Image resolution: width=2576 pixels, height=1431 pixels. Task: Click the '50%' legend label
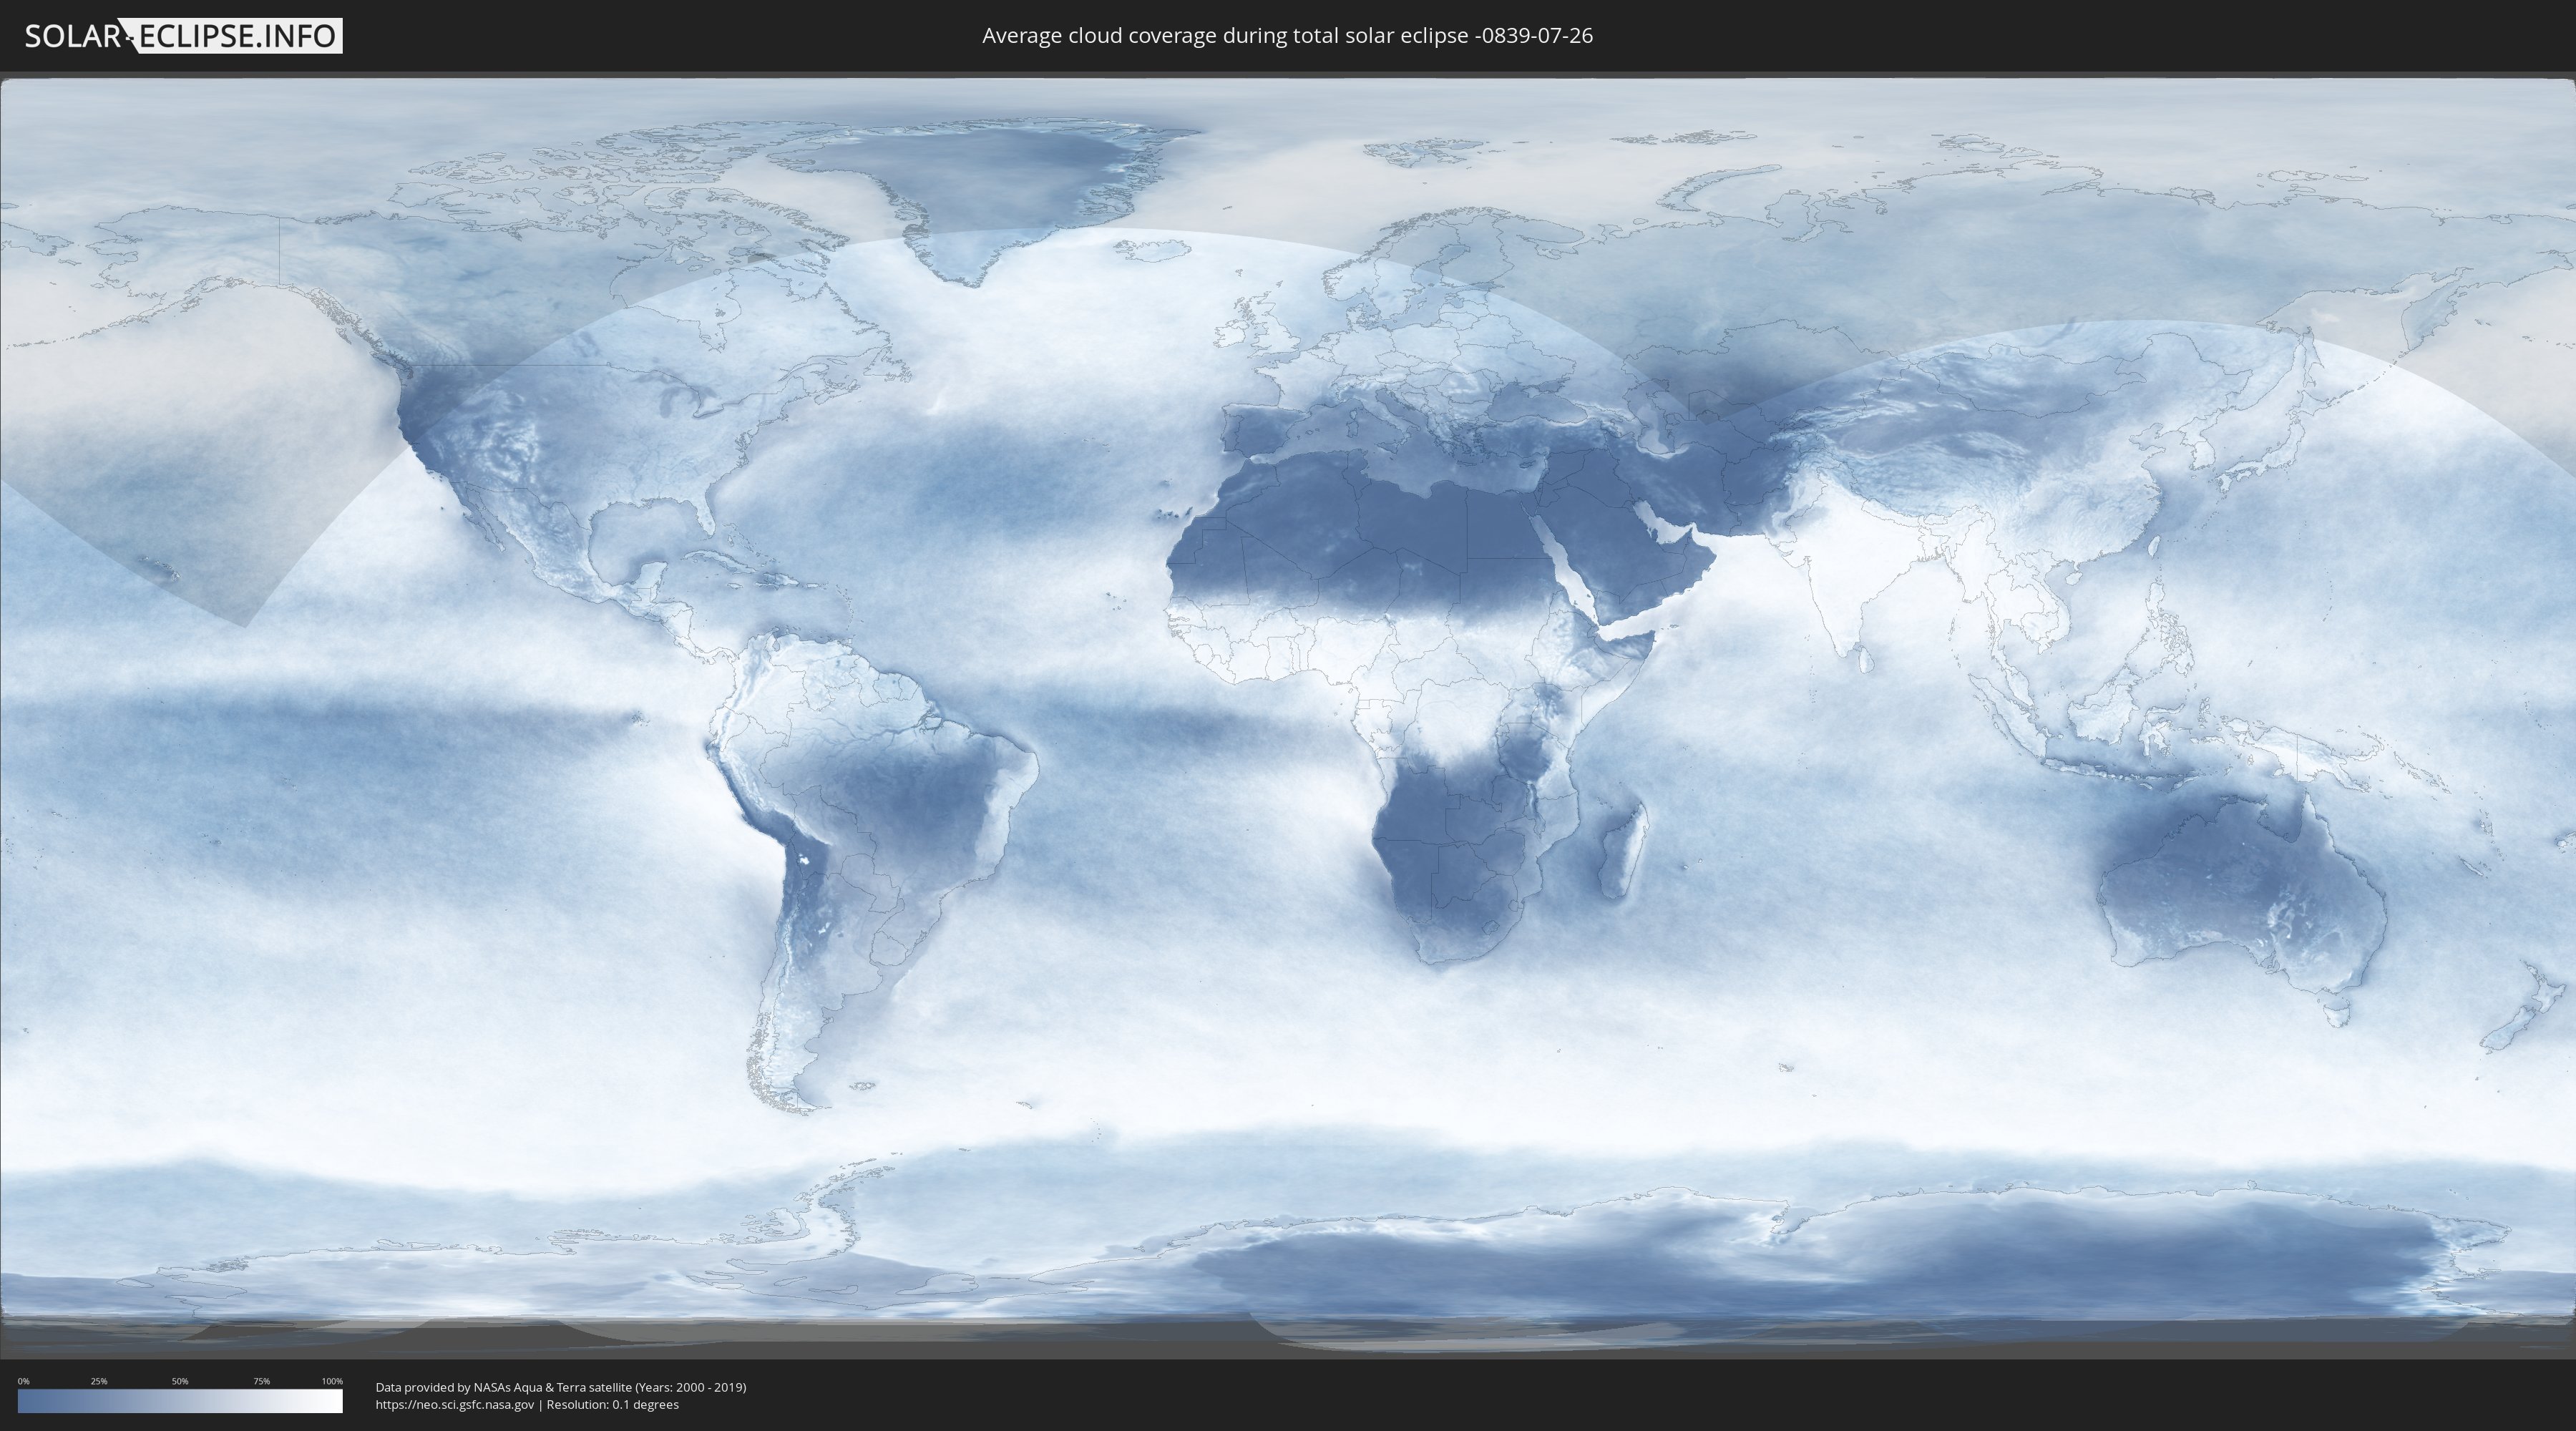point(180,1381)
